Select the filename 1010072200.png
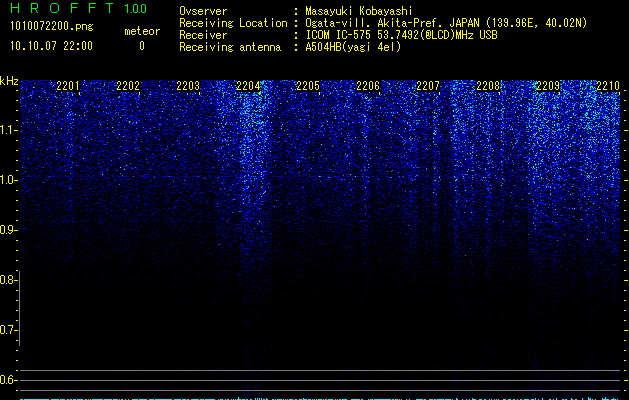 52,27
